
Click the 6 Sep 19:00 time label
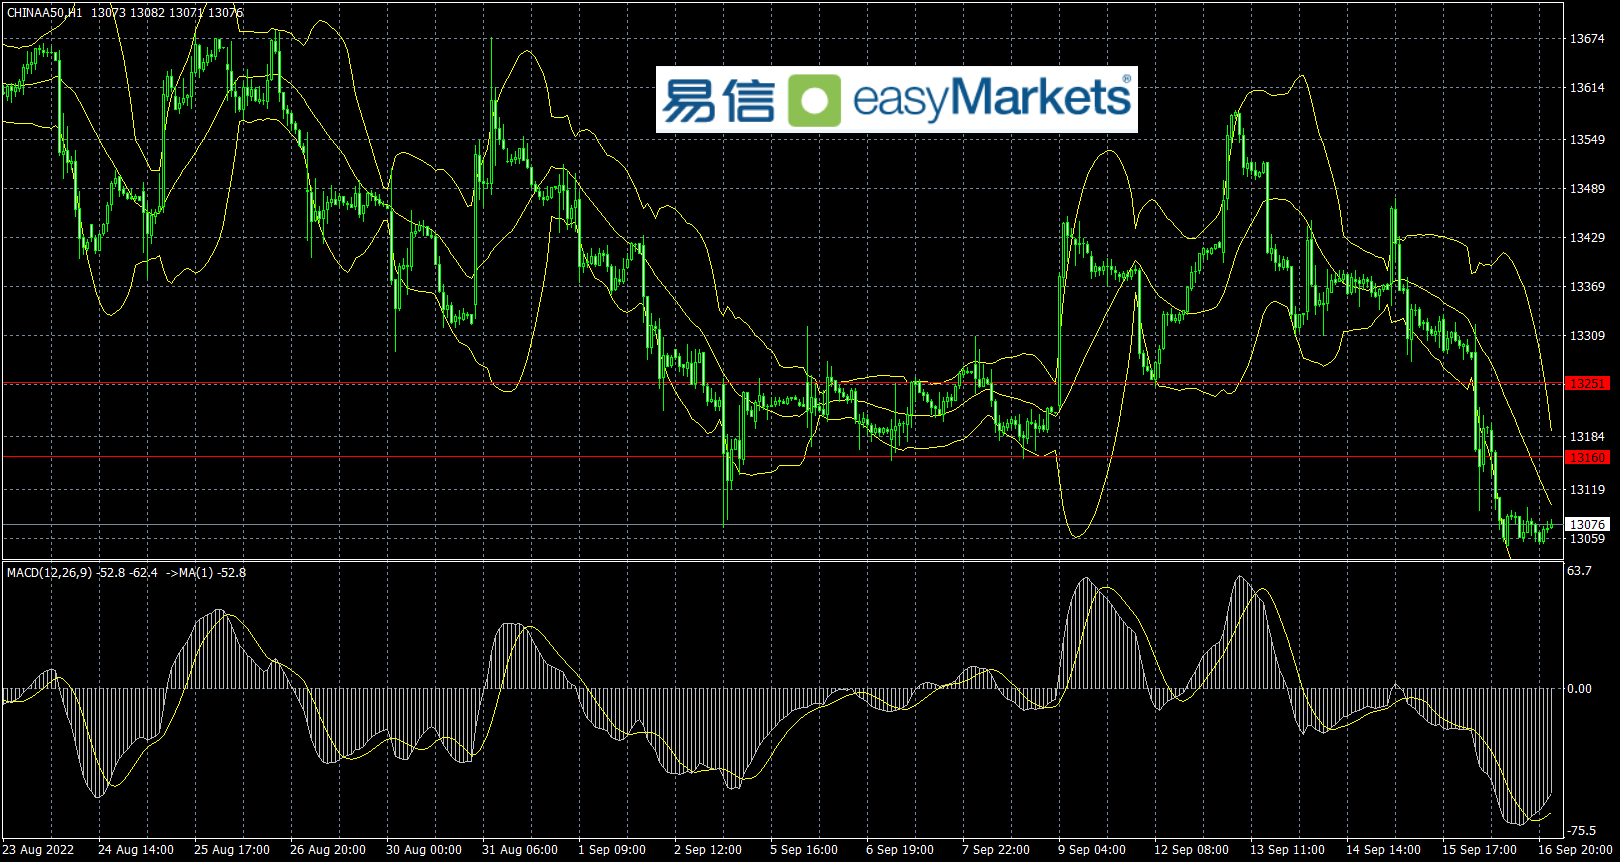900,850
